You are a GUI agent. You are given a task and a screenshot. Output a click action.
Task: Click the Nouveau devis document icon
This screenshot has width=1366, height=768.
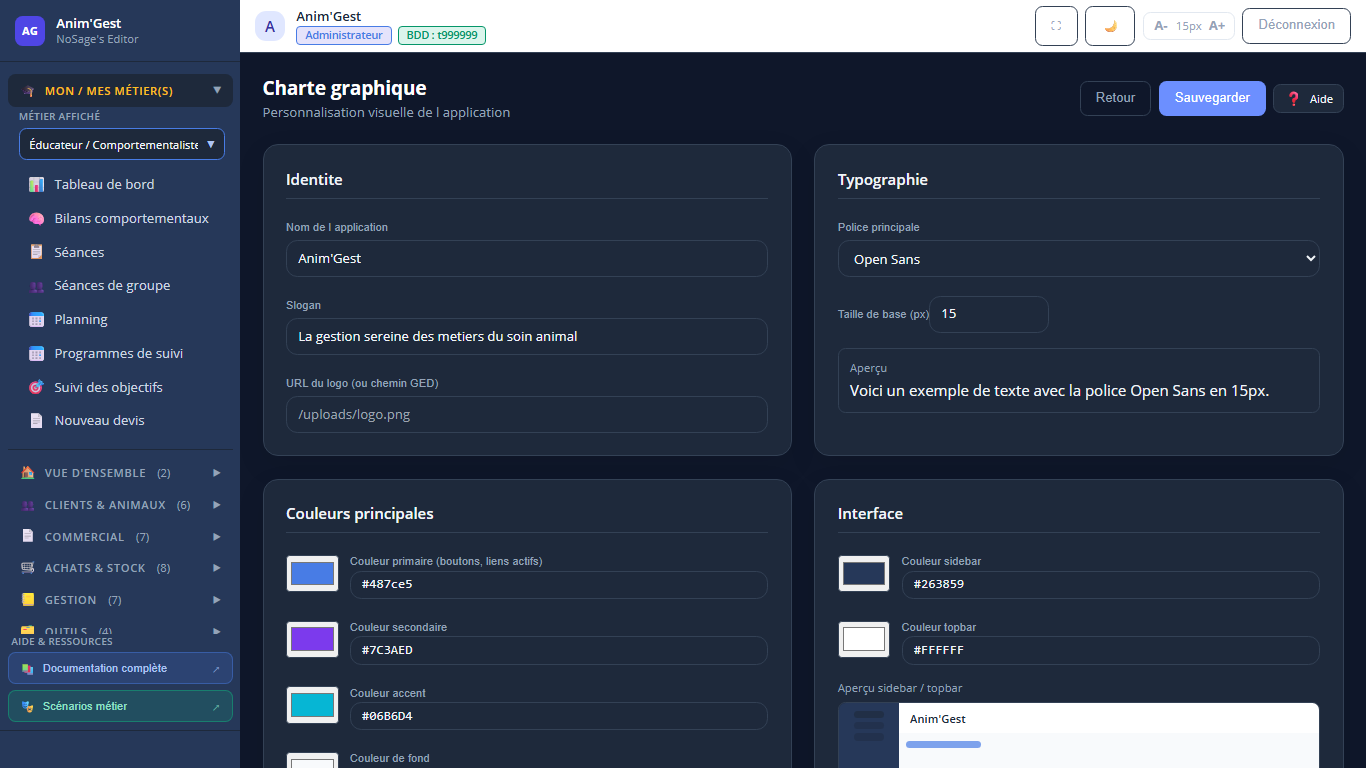[x=36, y=421]
